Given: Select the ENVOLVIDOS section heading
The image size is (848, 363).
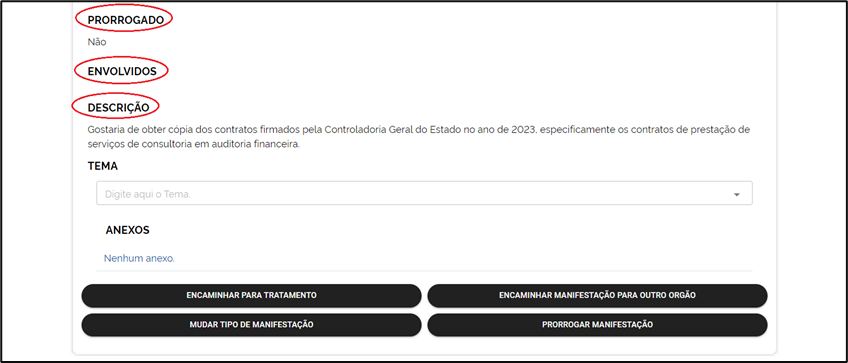Looking at the screenshot, I should click(x=122, y=71).
